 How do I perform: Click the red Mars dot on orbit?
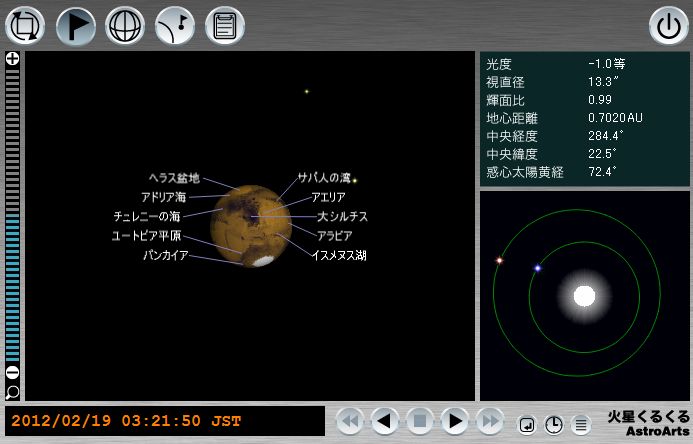tap(499, 261)
